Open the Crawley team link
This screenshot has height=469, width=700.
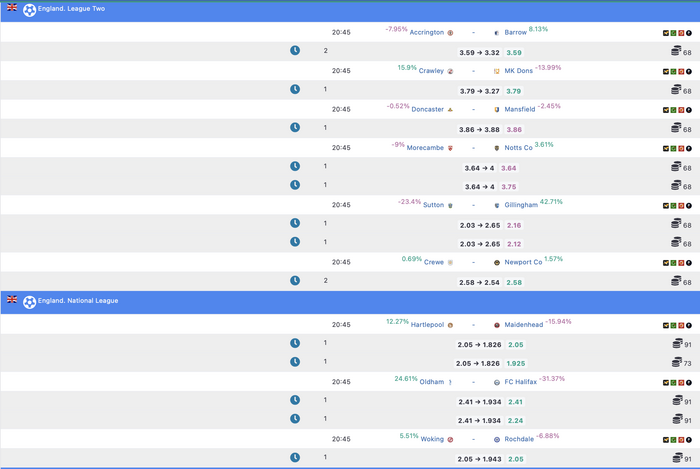pyautogui.click(x=431, y=71)
